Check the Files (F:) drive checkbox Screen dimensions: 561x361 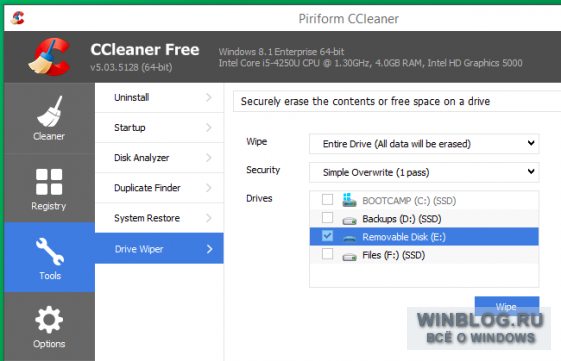click(327, 254)
